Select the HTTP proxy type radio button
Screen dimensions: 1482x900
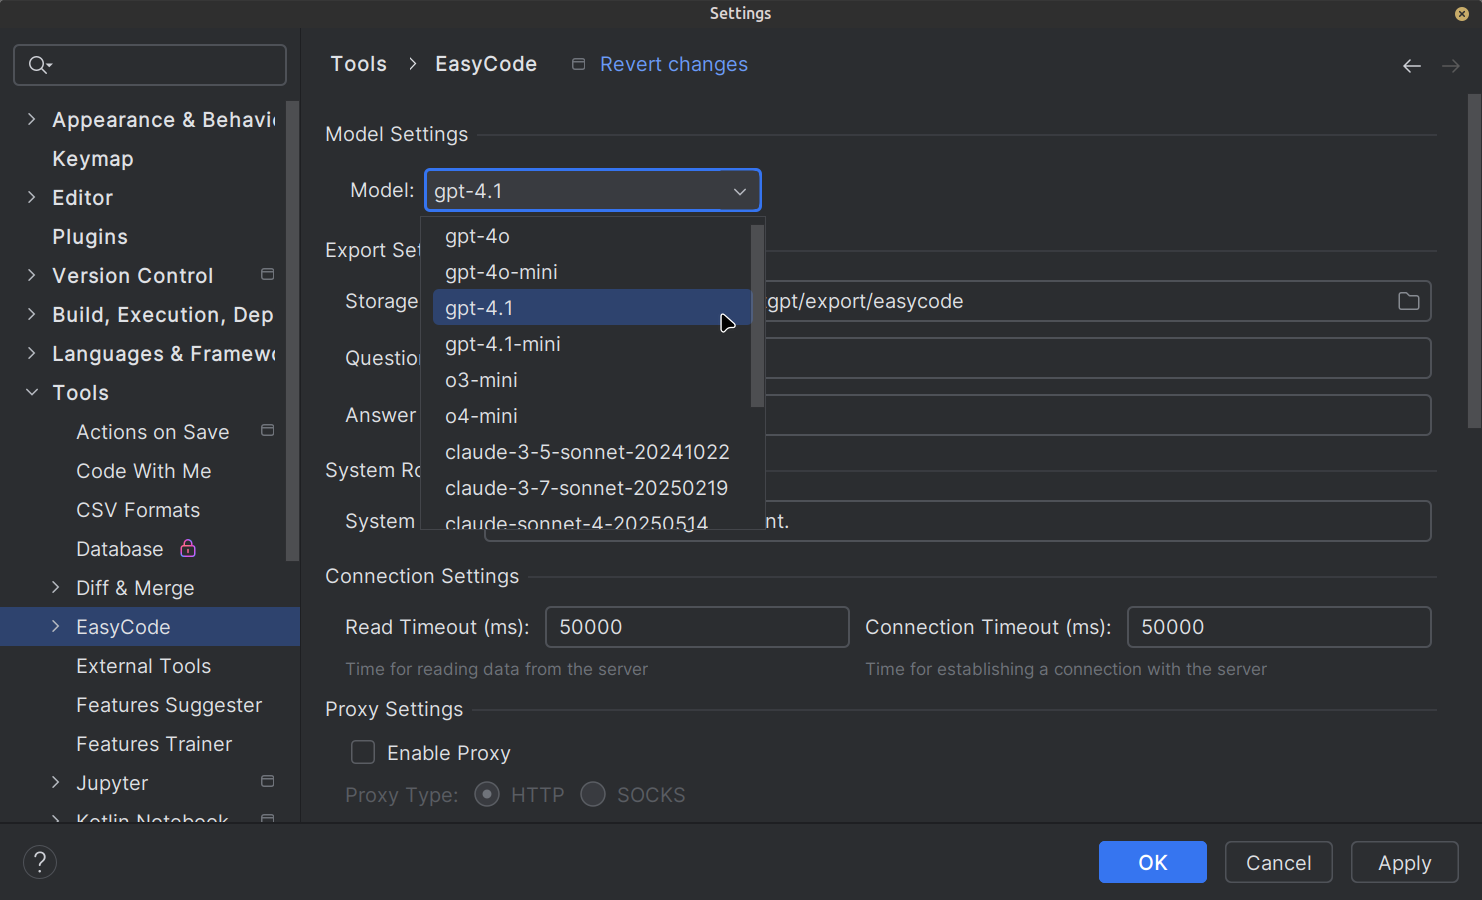click(487, 795)
